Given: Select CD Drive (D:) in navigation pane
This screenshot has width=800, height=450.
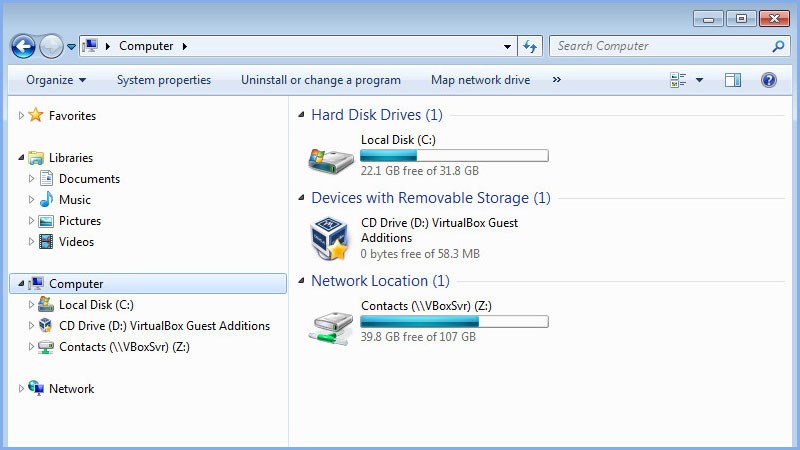Looking at the screenshot, I should 164,326.
